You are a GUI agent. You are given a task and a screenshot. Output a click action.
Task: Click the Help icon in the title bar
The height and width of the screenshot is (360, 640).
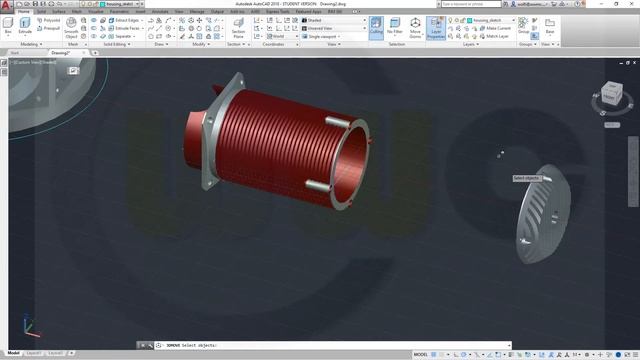coord(577,4)
